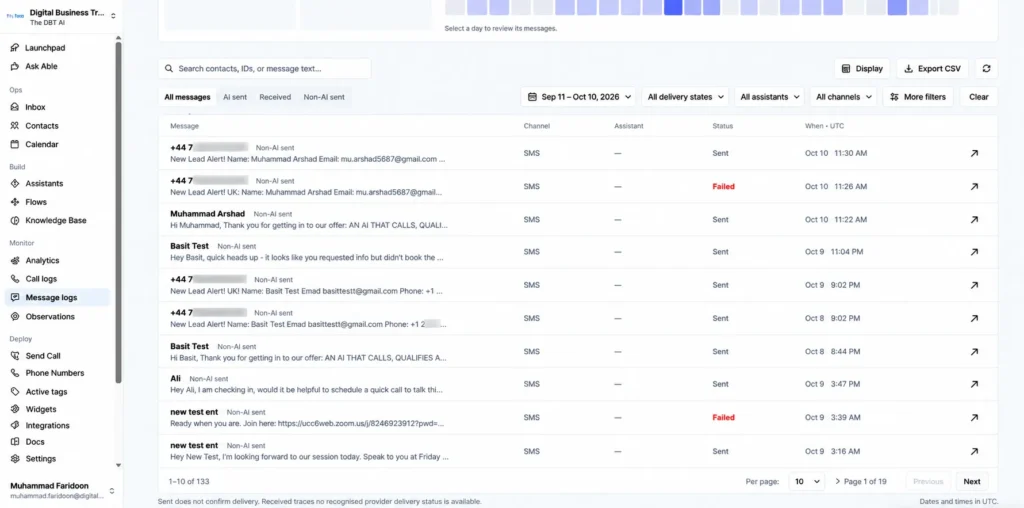Click the sidebar vertical scrollbar
This screenshot has height=508, width=1024.
[118, 213]
